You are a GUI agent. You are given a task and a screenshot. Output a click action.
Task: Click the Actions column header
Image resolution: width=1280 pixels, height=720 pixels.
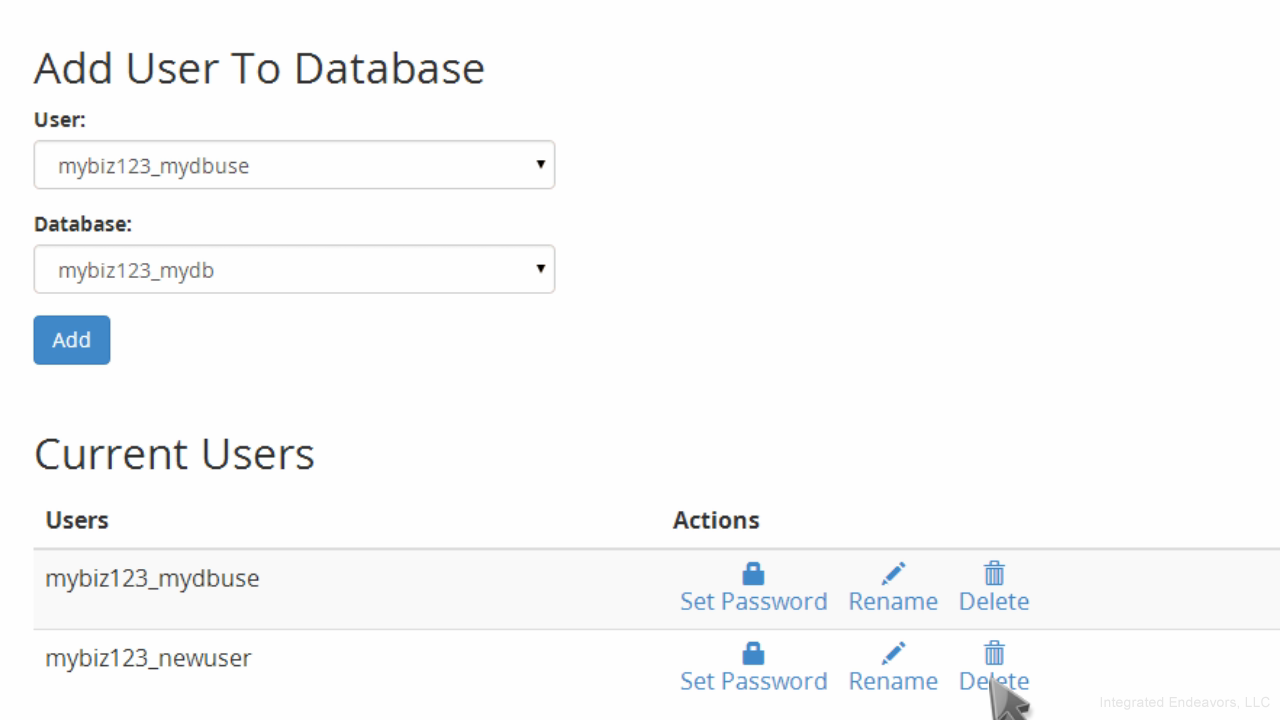(716, 520)
